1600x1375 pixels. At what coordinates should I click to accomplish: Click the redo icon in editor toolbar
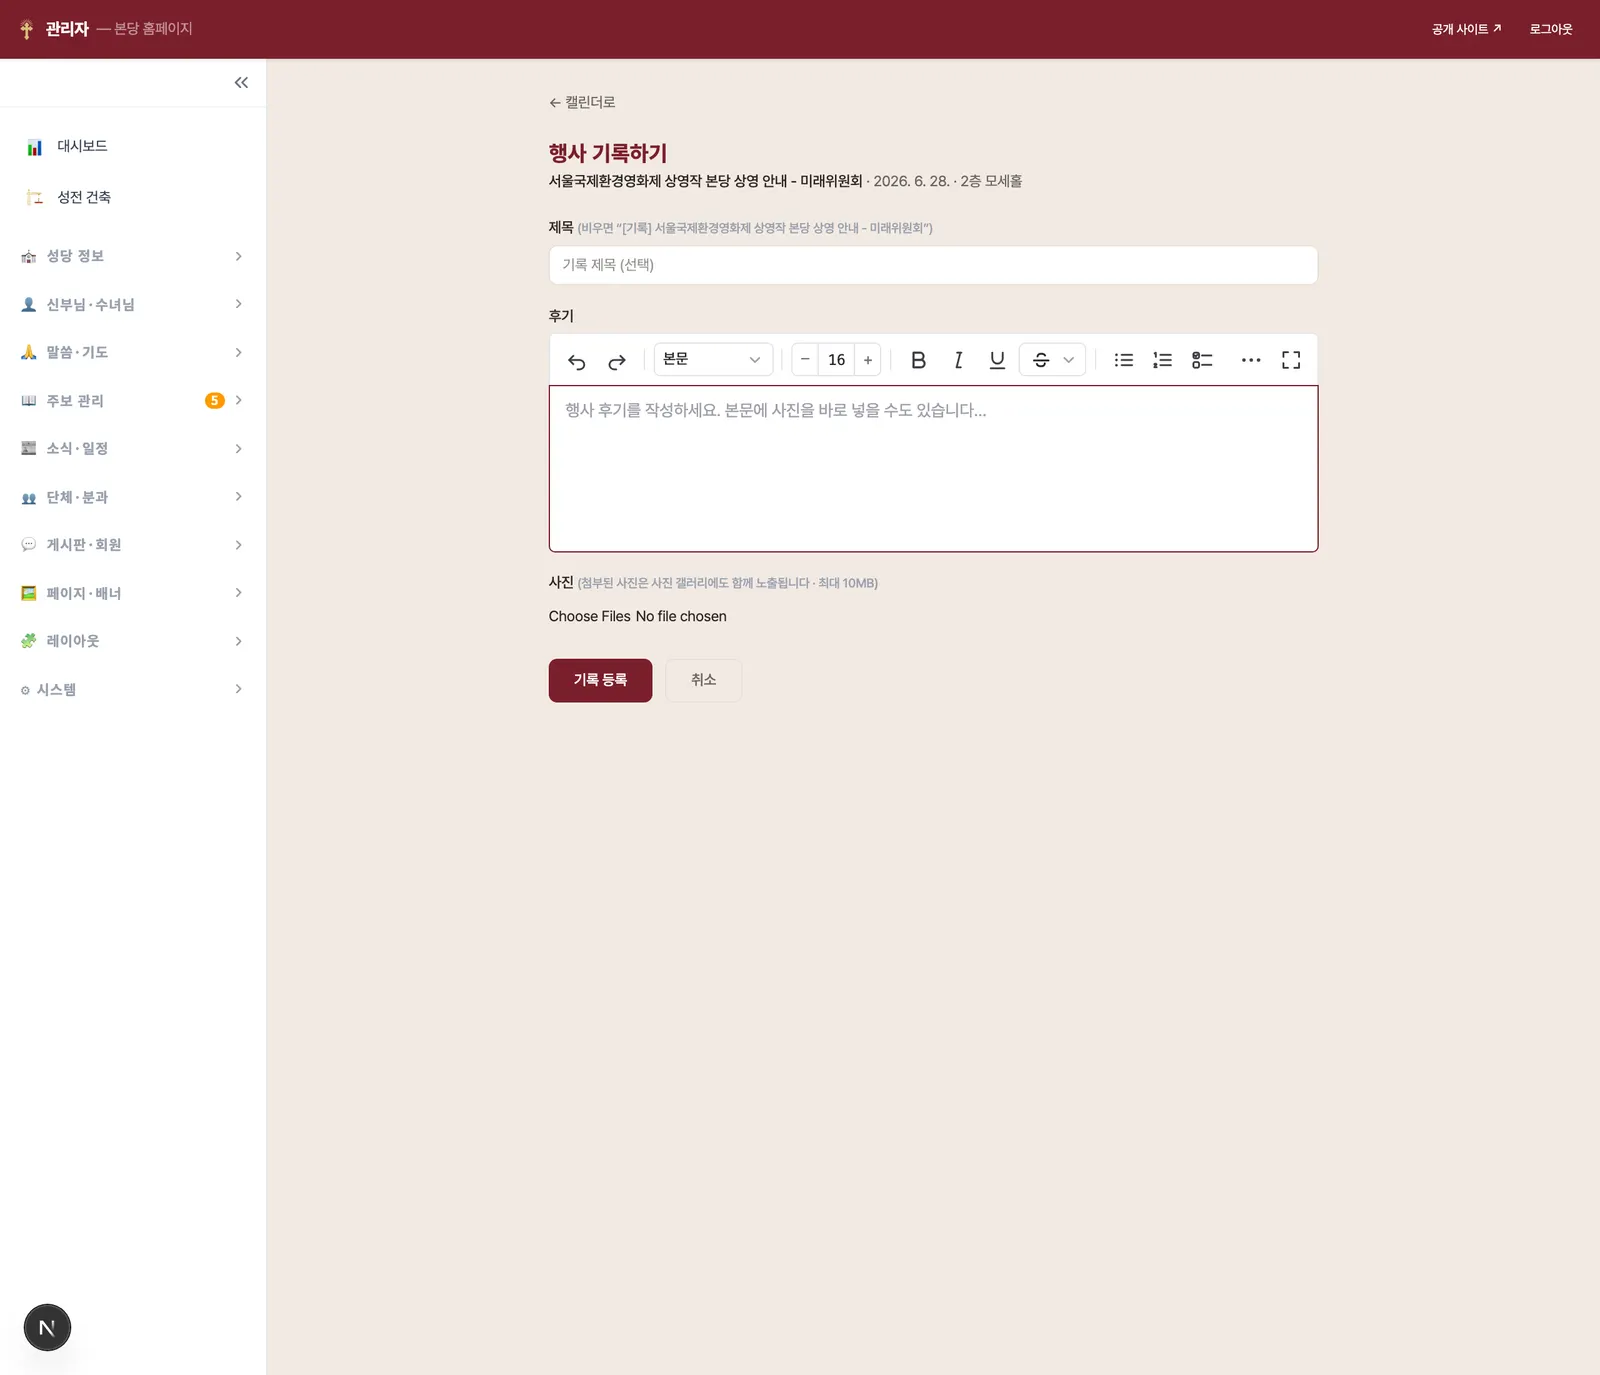pos(617,361)
